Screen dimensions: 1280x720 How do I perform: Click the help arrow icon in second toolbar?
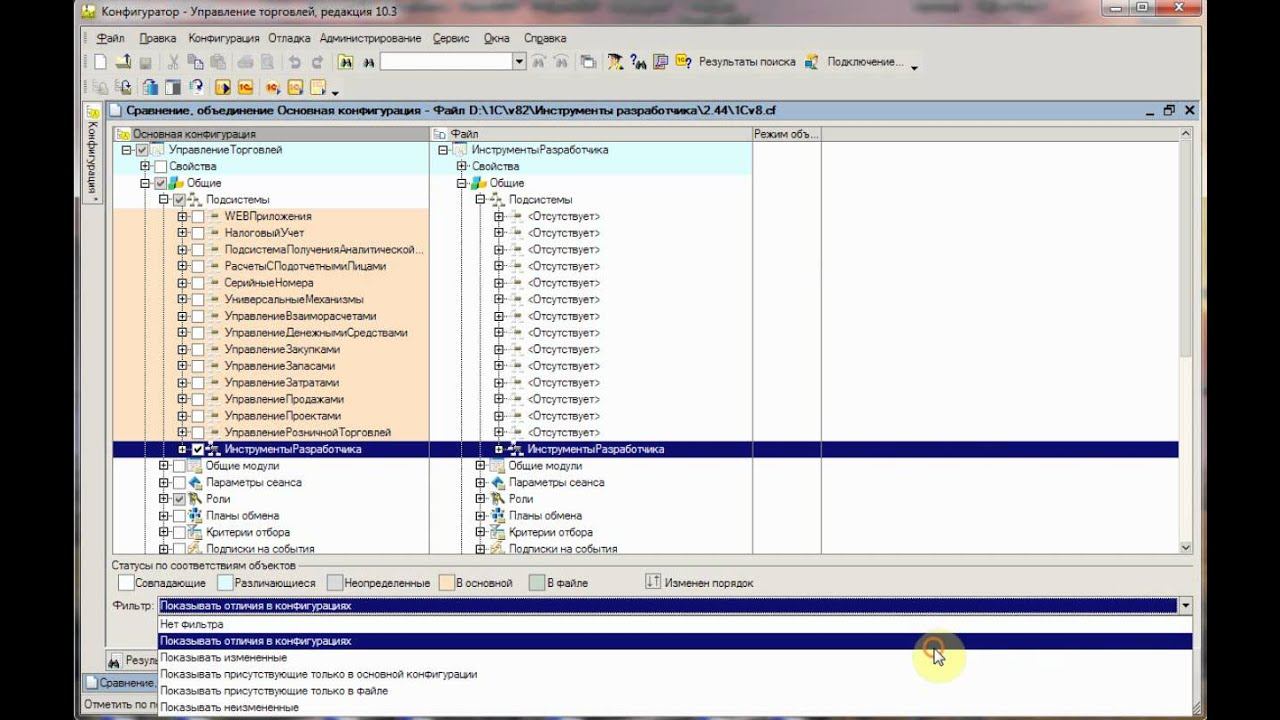pyautogui.click(x=197, y=87)
